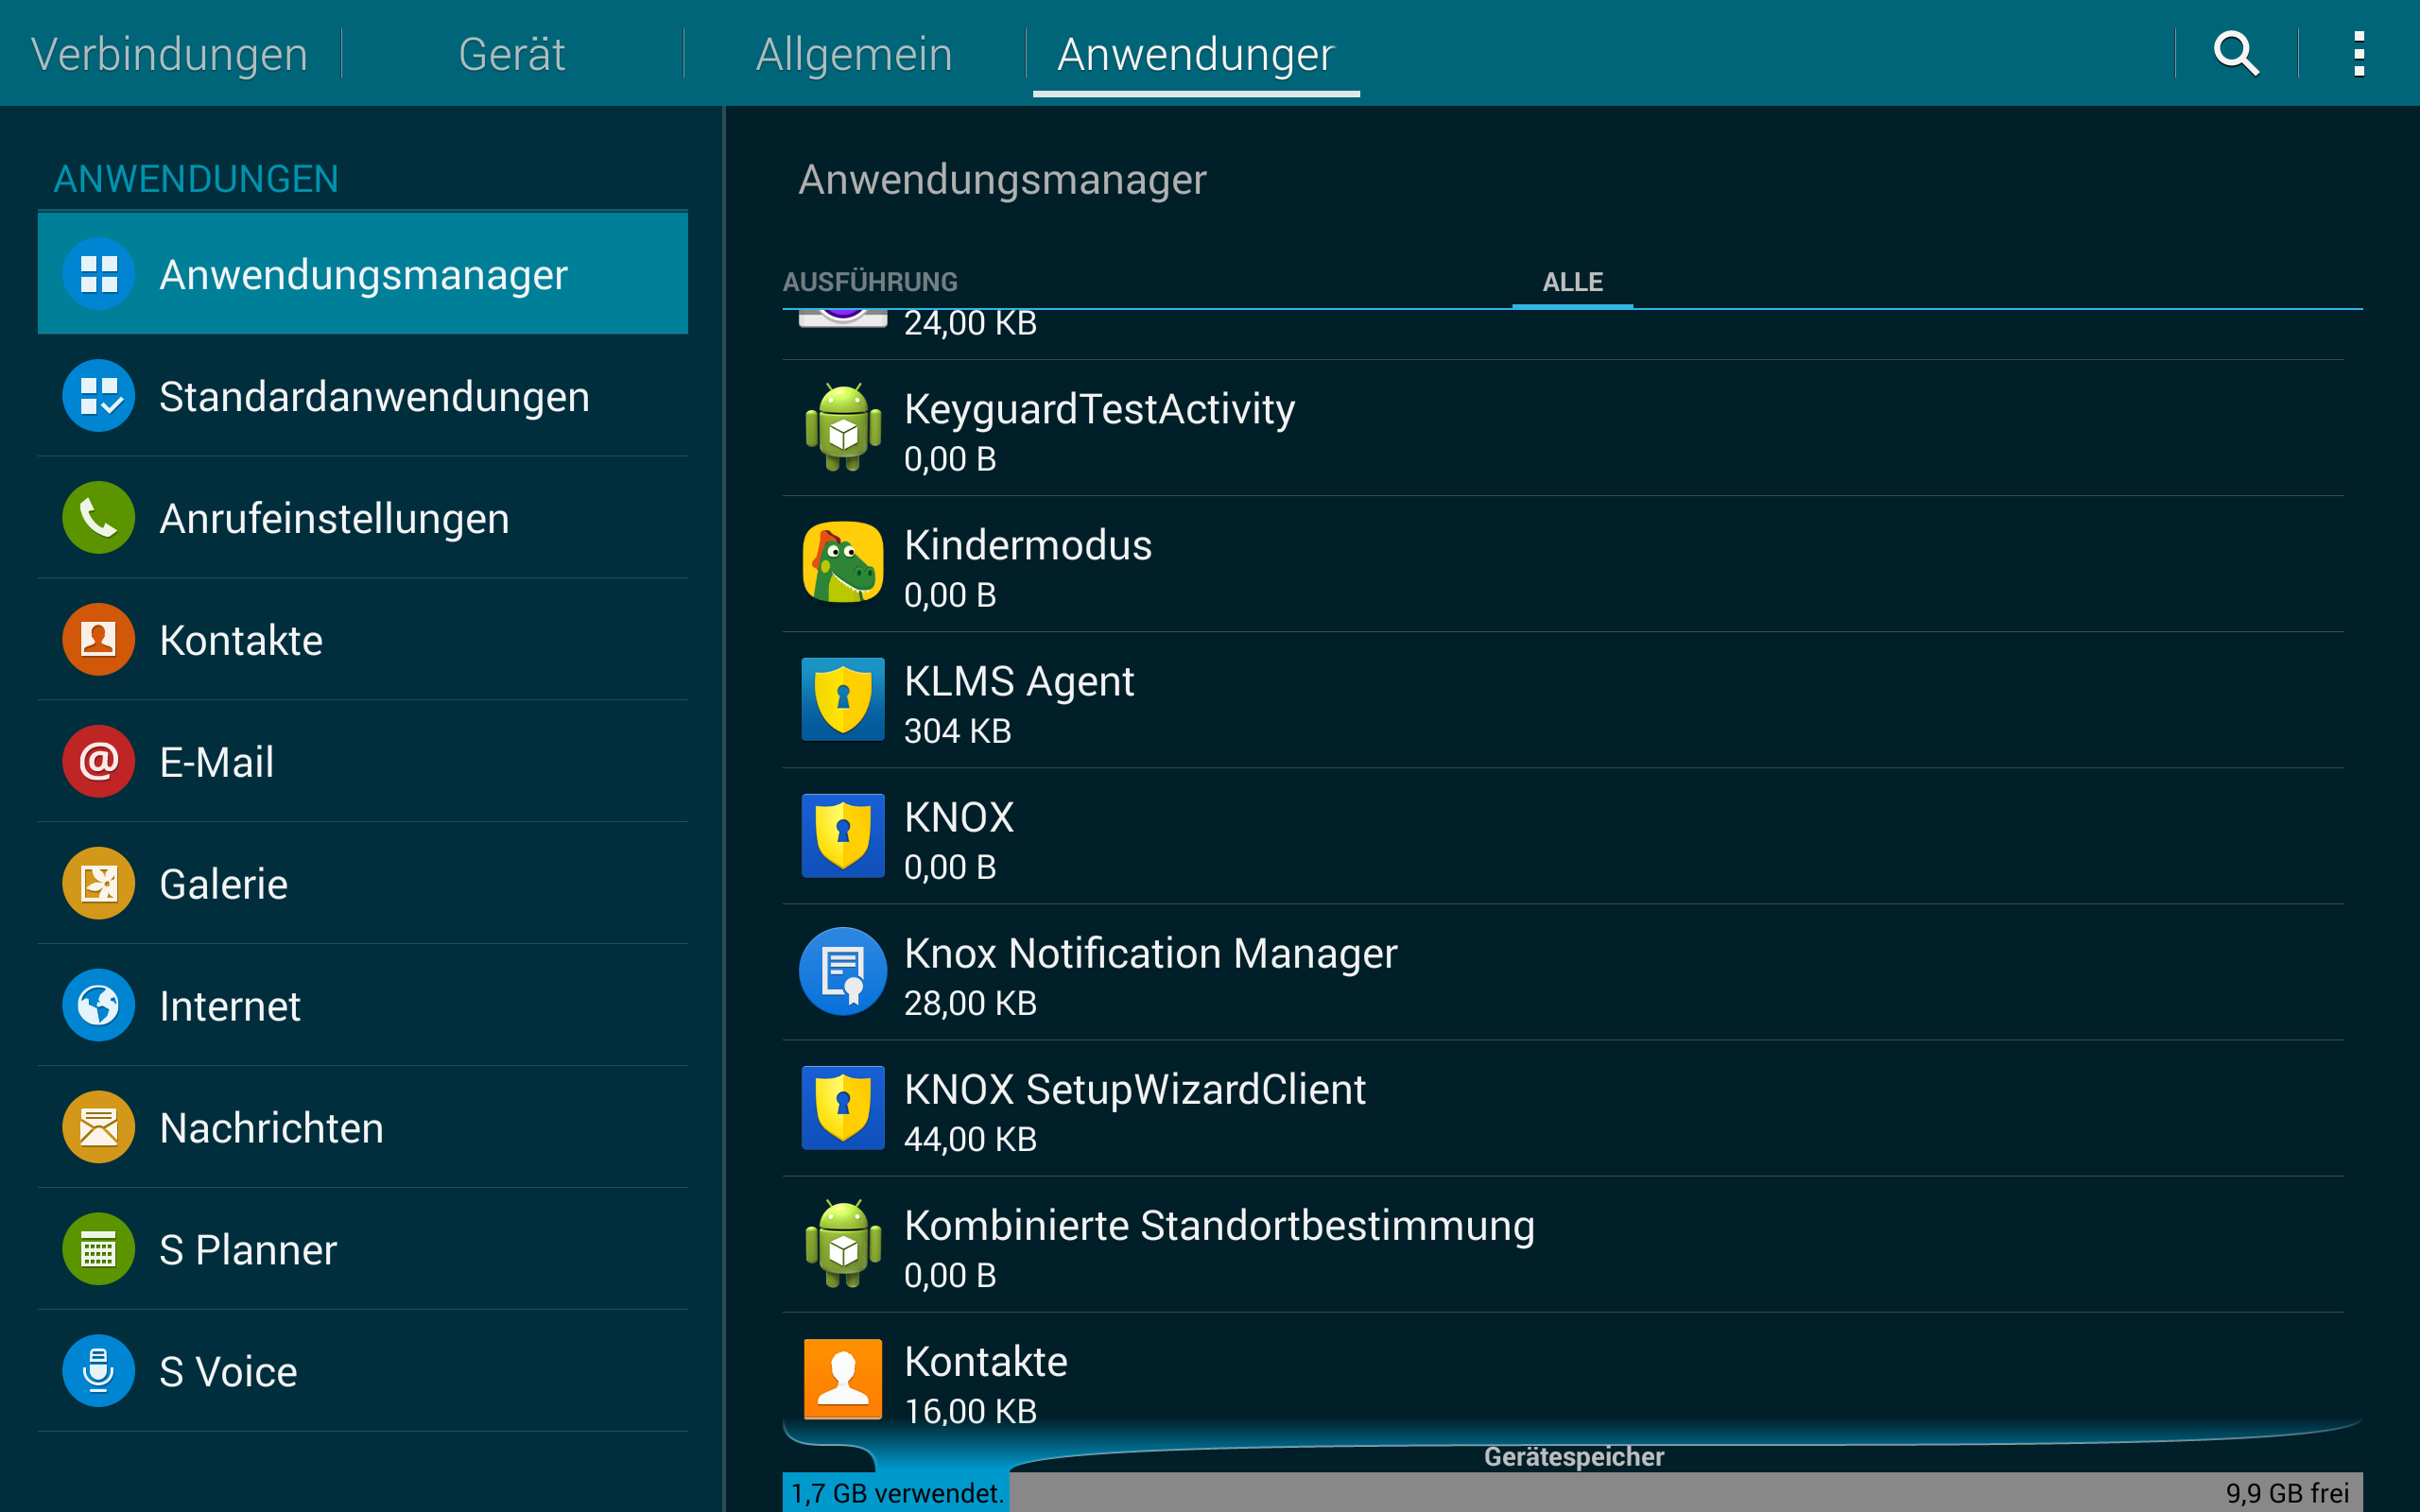Click the red E-Mail at-sign icon

click(x=99, y=762)
